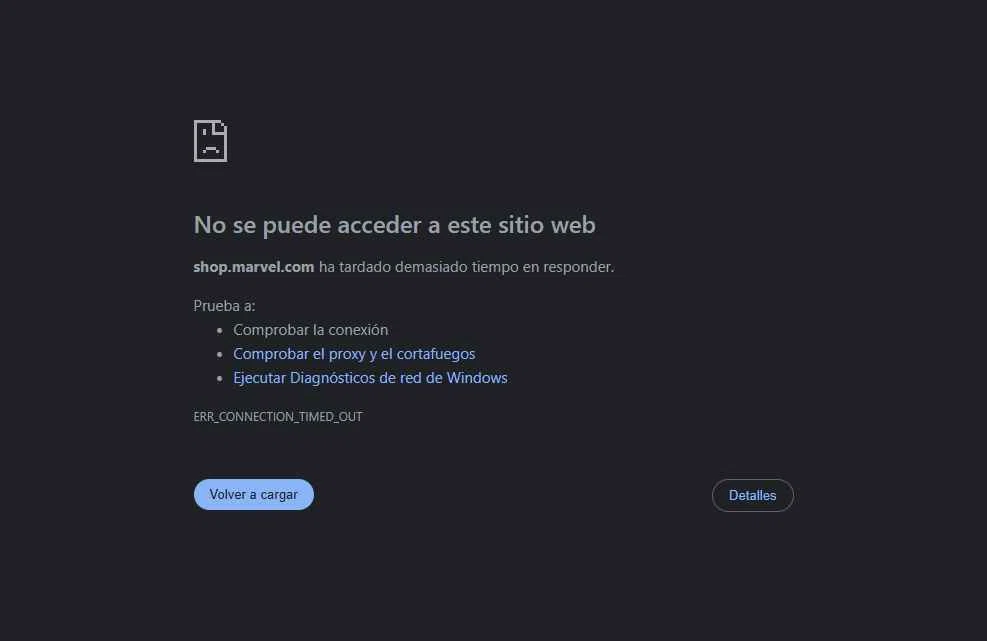Click the word cortafuegos in the link
Image resolution: width=987 pixels, height=641 pixels.
[436, 354]
